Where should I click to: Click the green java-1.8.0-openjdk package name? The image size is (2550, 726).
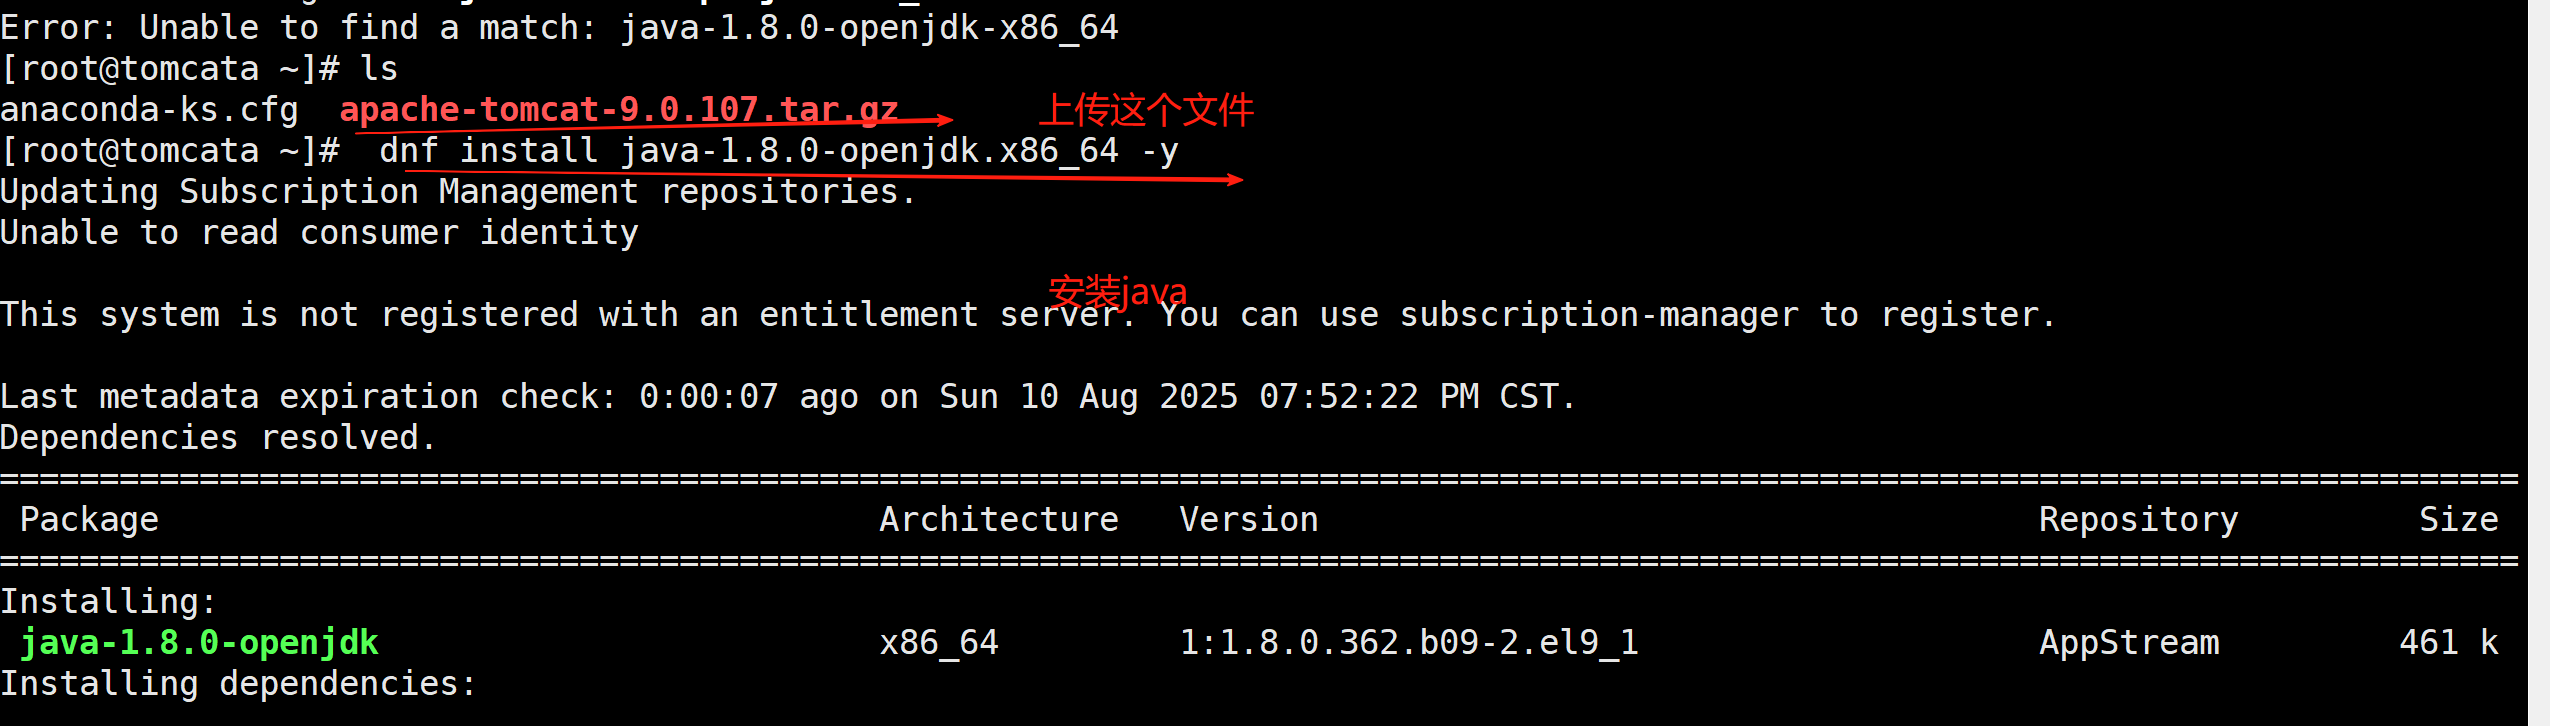tap(199, 642)
